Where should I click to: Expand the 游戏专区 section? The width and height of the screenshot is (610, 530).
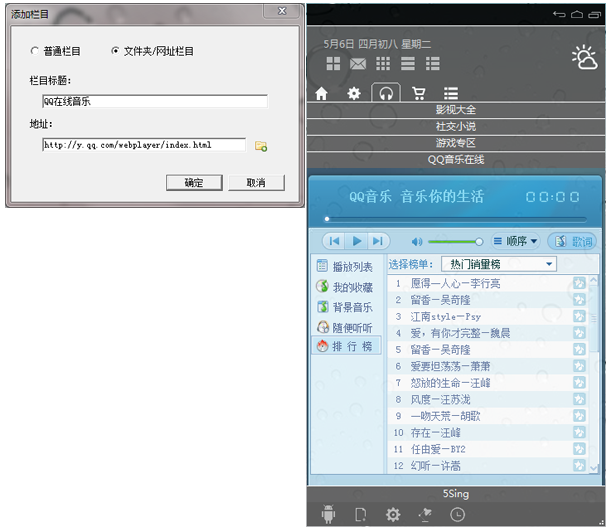pyautogui.click(x=456, y=143)
